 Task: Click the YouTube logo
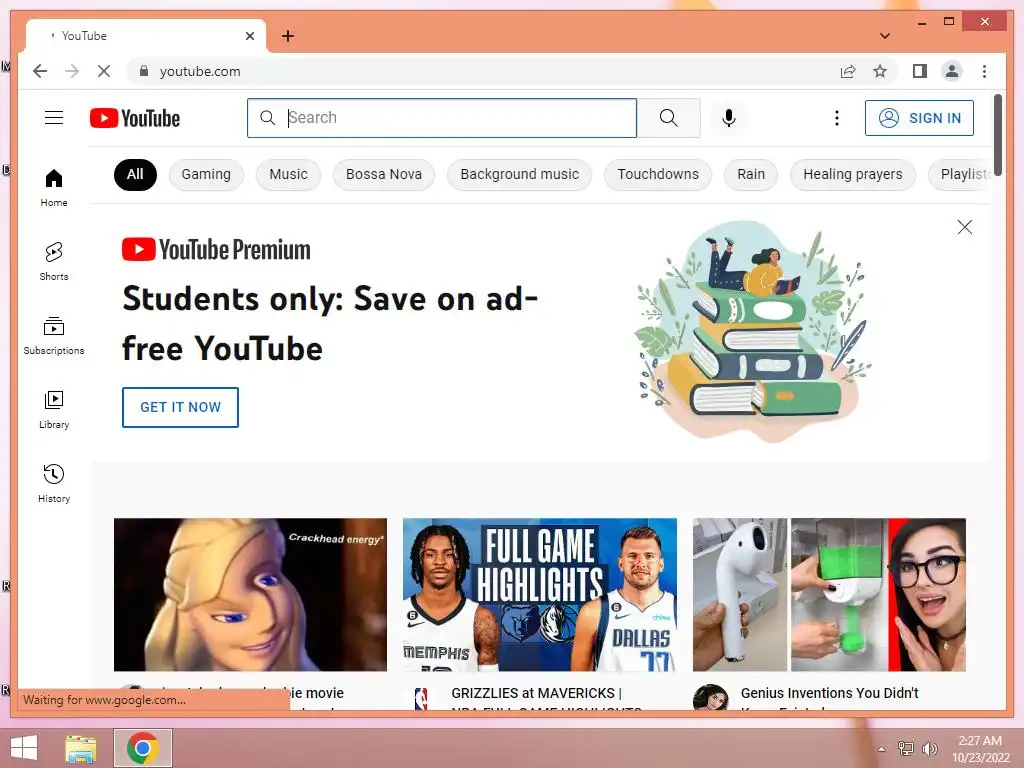click(135, 118)
